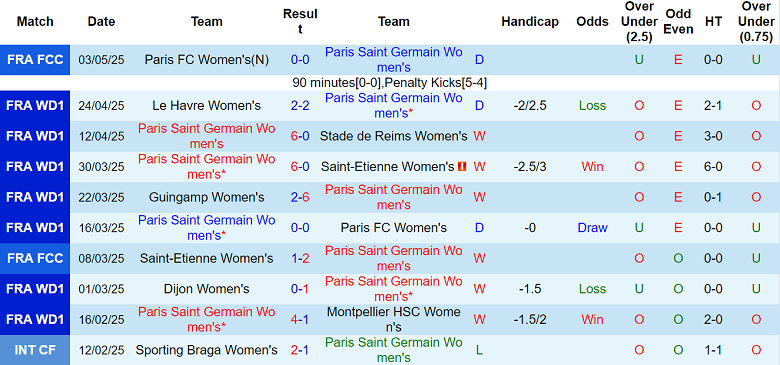780x365 pixels.
Task: Open Dijon Women's team page
Action: click(x=206, y=289)
